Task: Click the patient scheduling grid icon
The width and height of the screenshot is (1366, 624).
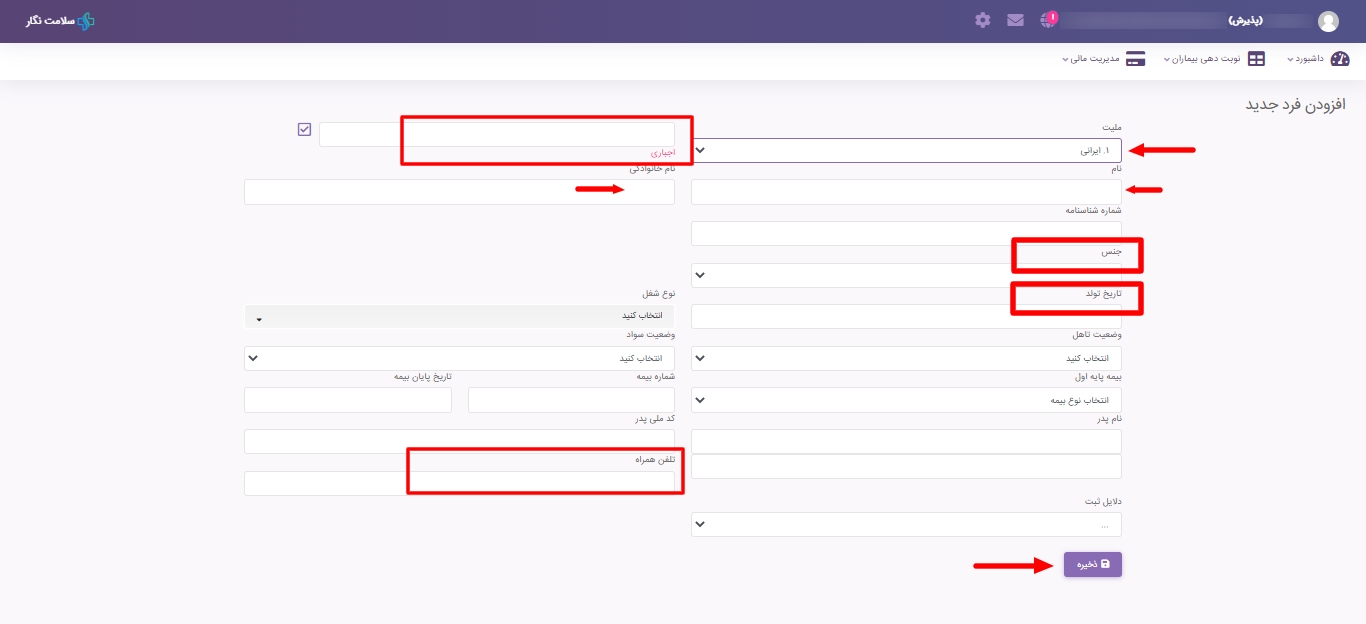Action: [x=1256, y=59]
